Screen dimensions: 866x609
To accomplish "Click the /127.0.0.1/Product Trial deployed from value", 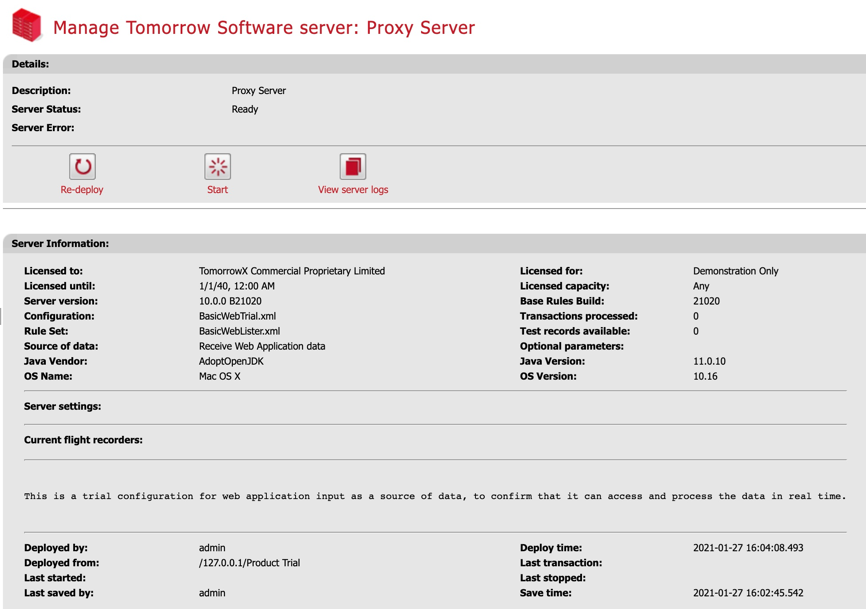I will 249,563.
